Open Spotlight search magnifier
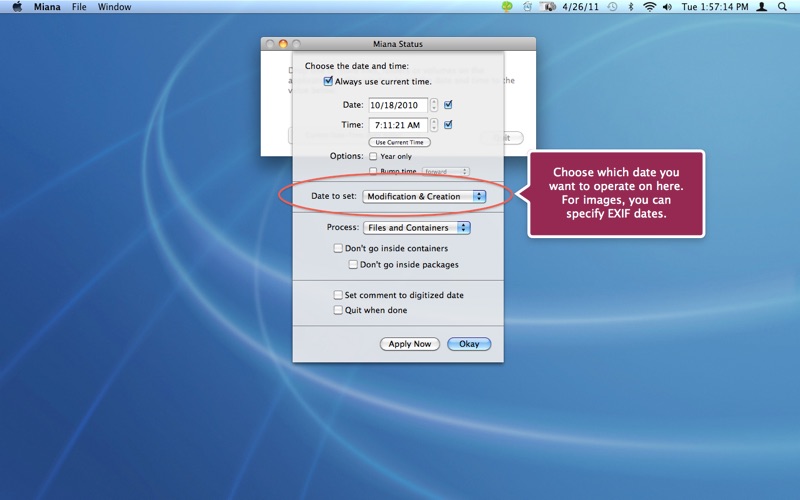The height and width of the screenshot is (500, 800). pyautogui.click(x=782, y=7)
